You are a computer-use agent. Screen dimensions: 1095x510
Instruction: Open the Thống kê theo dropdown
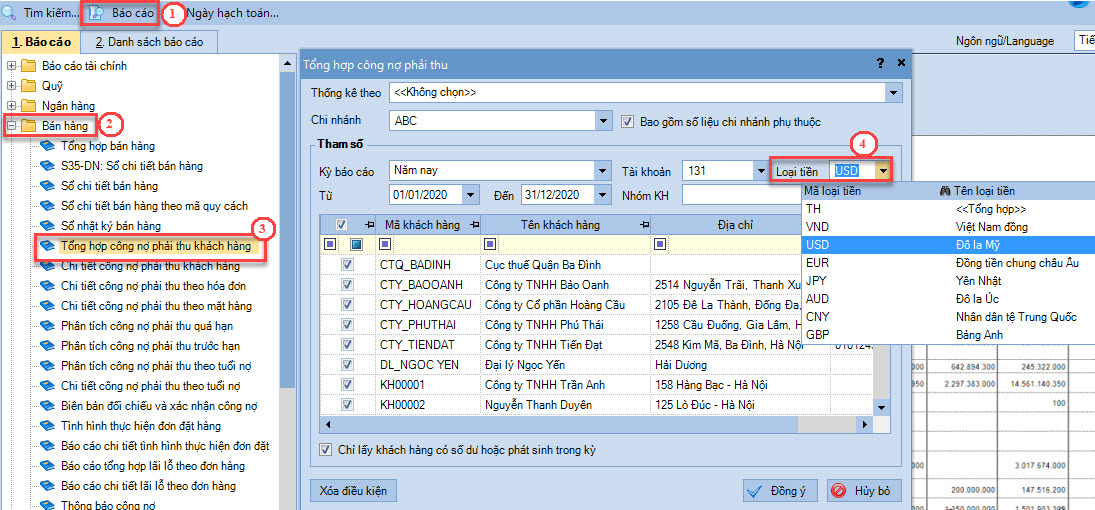click(x=893, y=92)
